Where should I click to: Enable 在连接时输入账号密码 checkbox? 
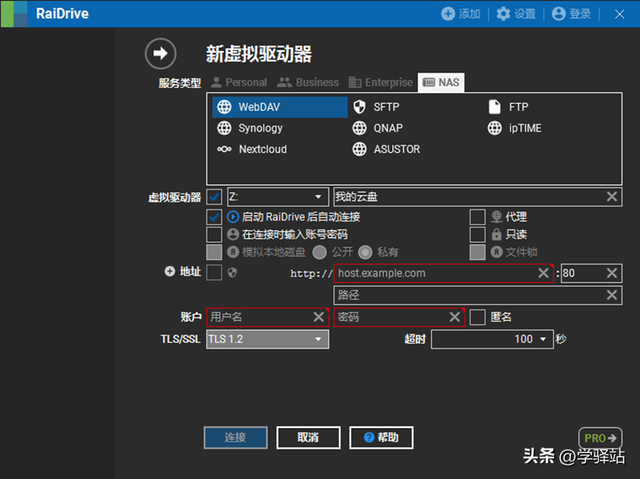pyautogui.click(x=214, y=234)
